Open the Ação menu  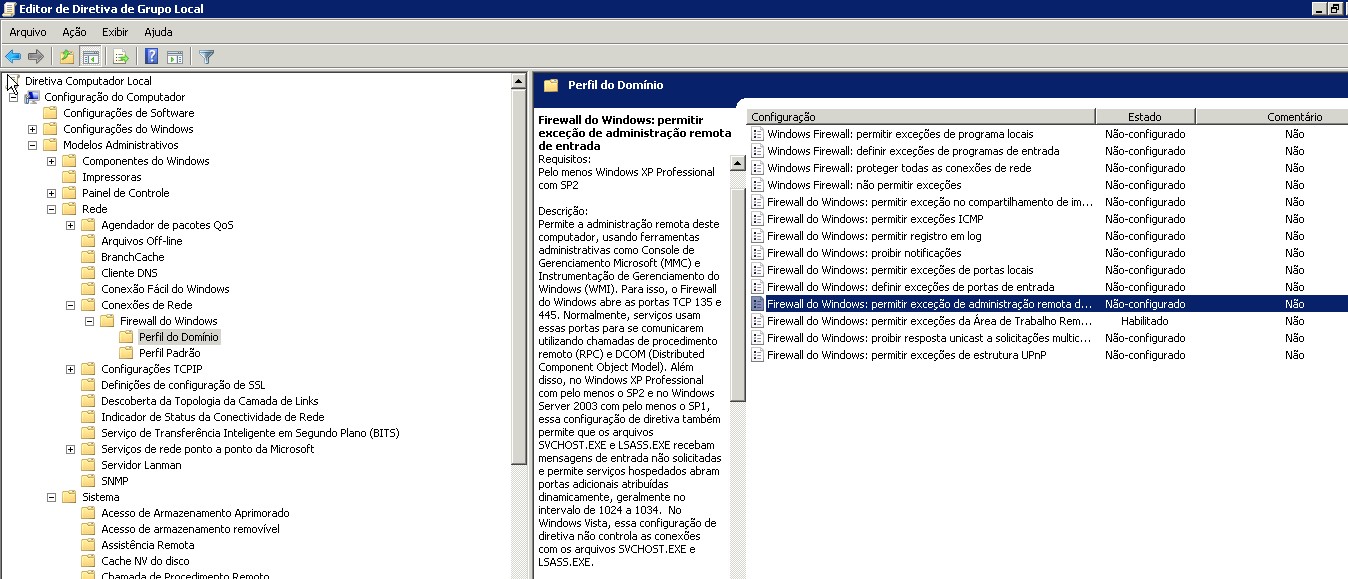click(x=75, y=32)
